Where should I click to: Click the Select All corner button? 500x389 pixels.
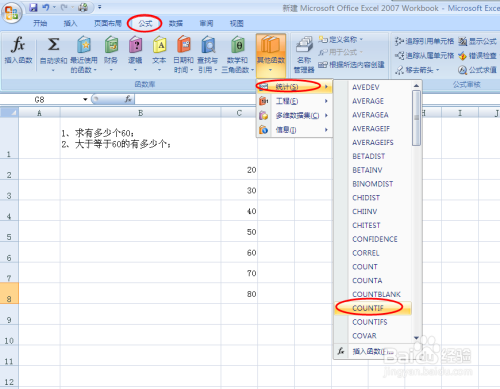click(9, 113)
